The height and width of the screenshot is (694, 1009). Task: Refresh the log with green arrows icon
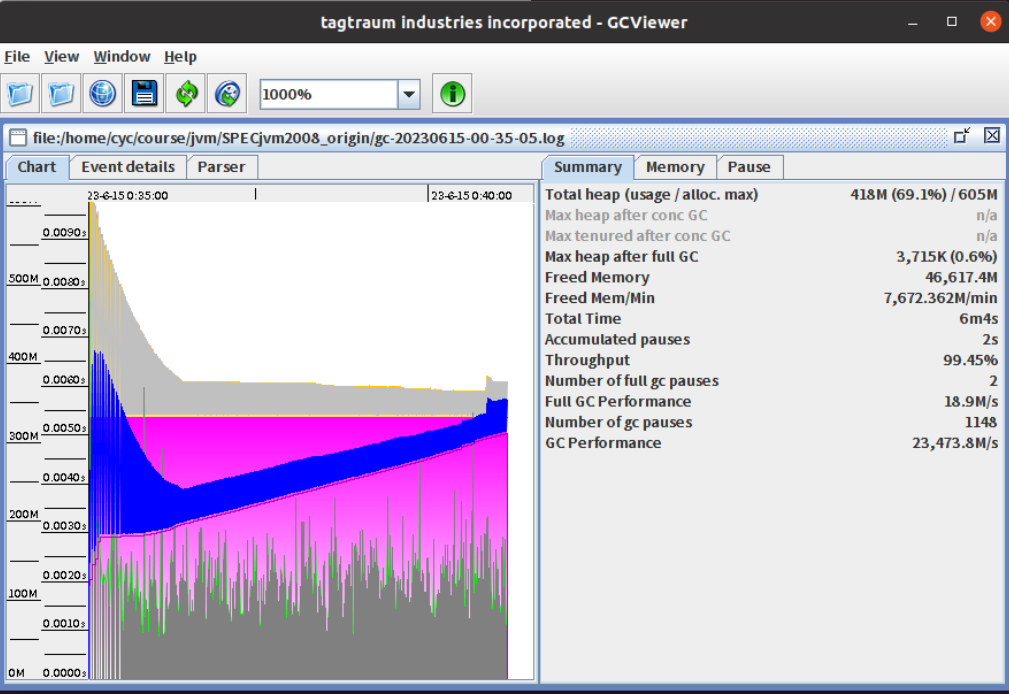click(x=186, y=94)
